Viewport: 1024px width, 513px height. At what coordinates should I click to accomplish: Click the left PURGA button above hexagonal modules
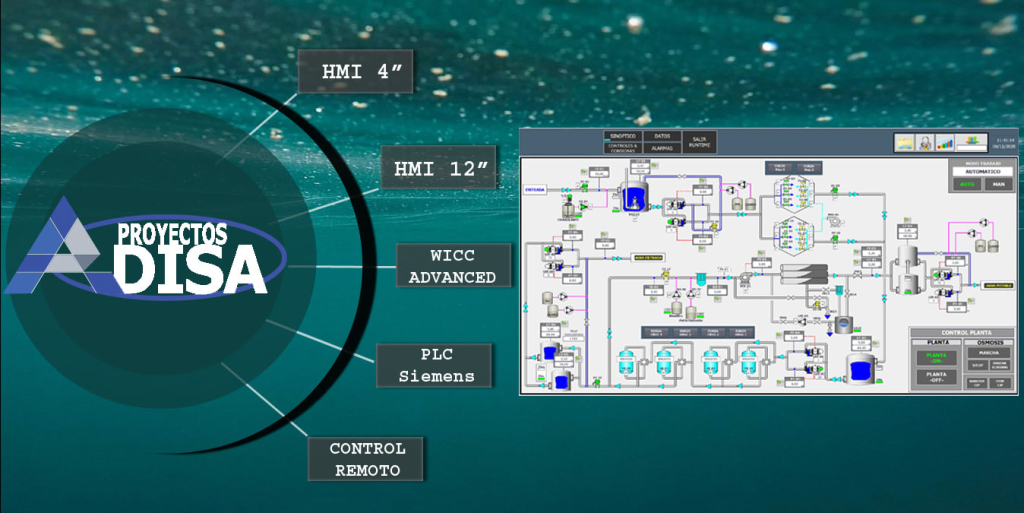tap(779, 168)
